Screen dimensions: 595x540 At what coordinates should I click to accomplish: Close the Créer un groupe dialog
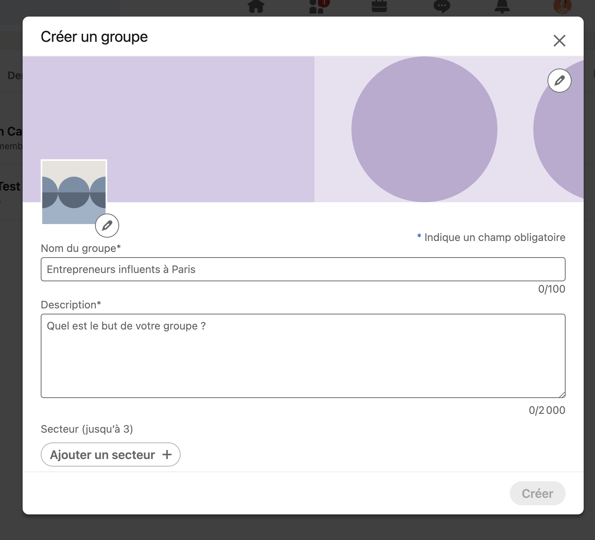point(559,41)
